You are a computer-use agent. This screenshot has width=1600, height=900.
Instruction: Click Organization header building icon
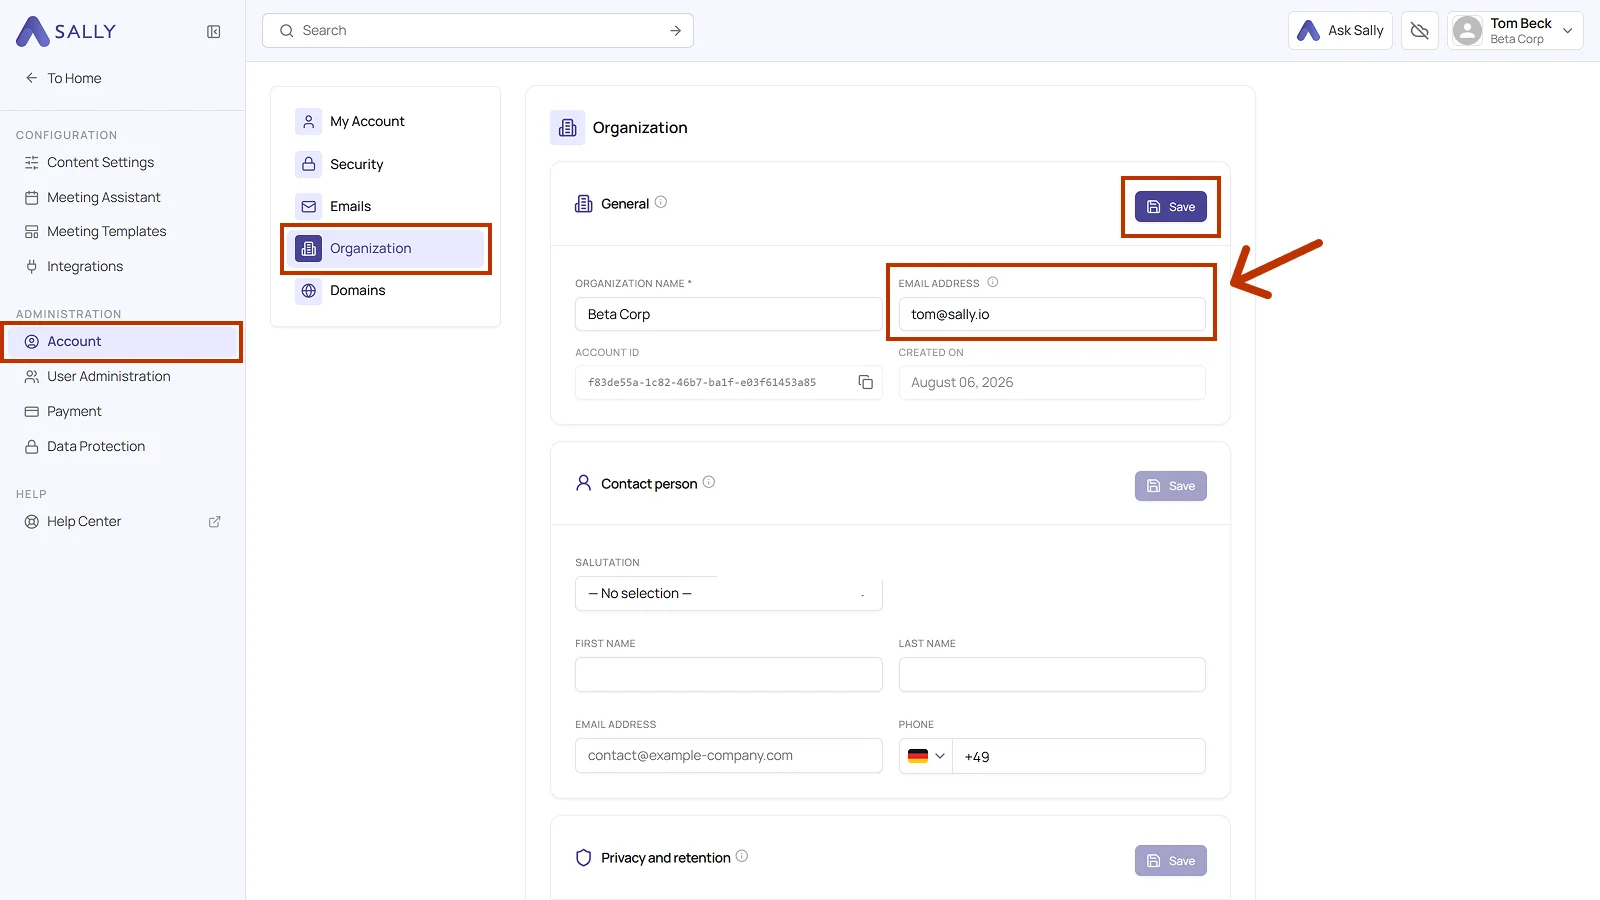[568, 127]
